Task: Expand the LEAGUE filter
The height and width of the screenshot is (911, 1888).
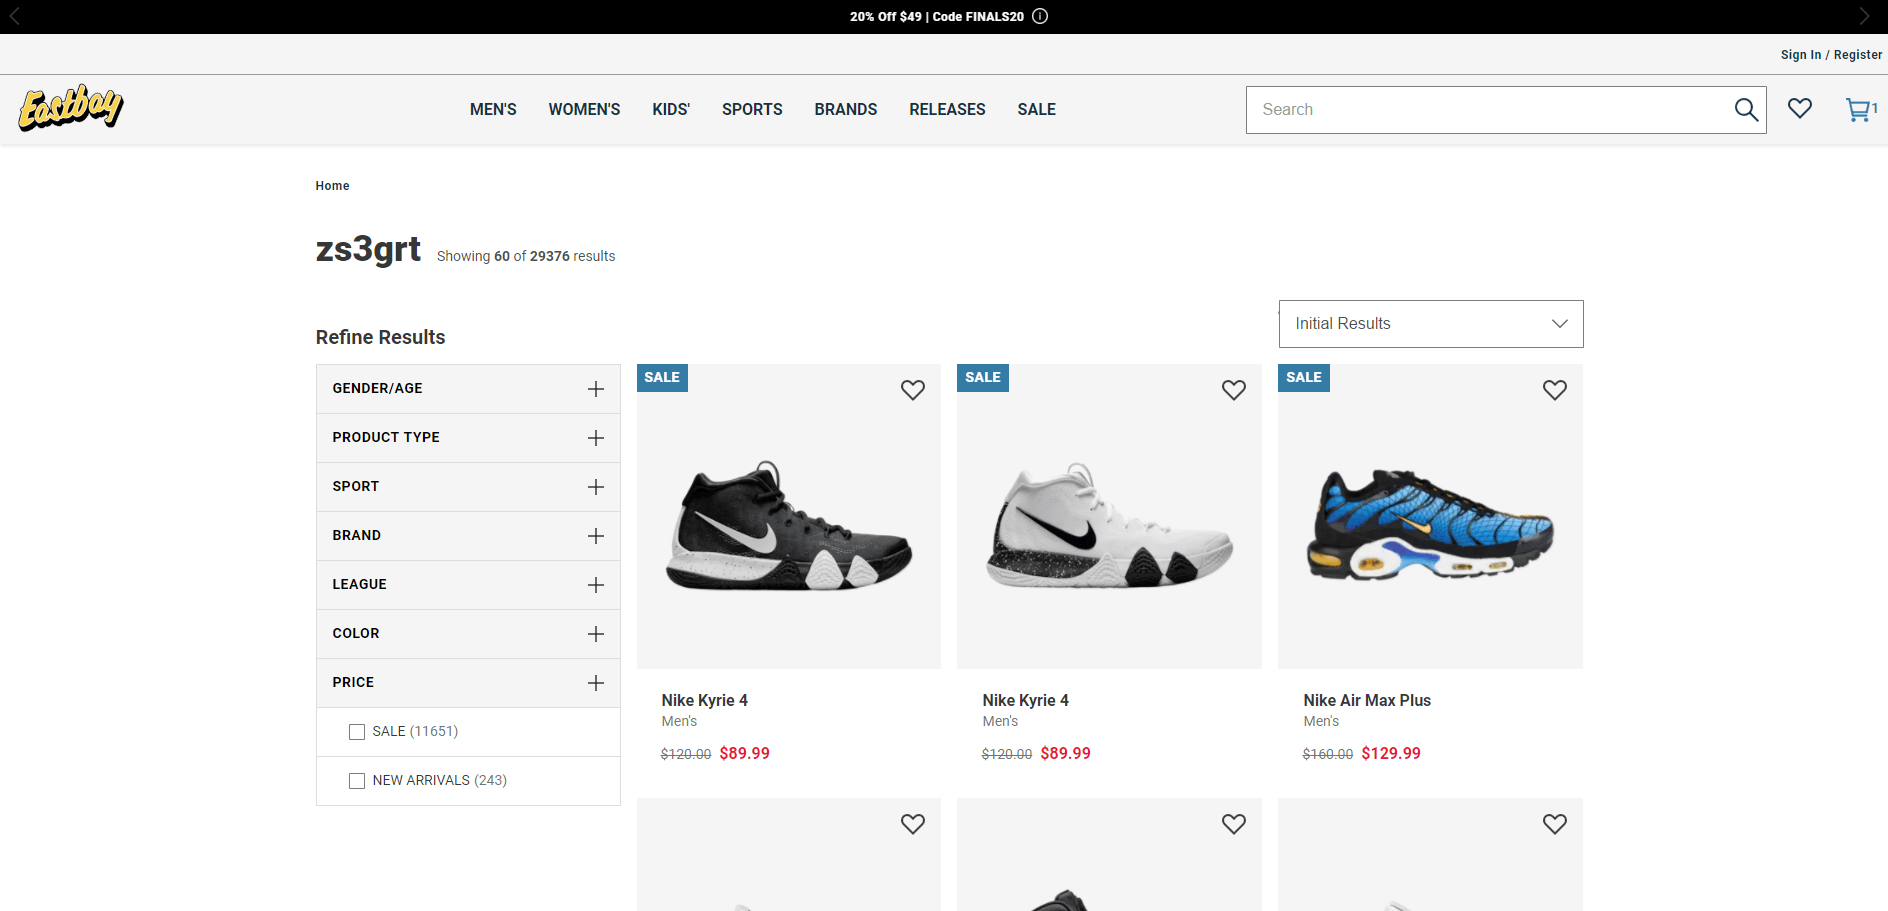Action: [468, 585]
